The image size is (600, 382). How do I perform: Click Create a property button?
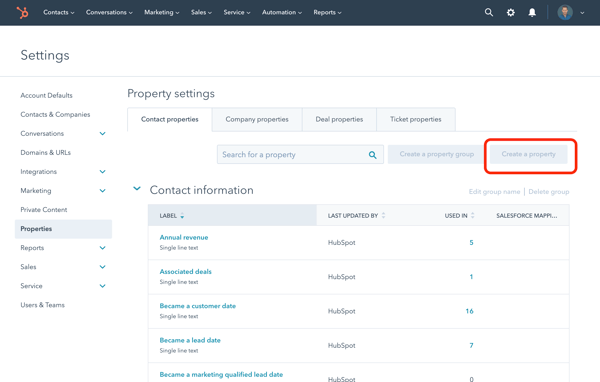click(x=528, y=154)
